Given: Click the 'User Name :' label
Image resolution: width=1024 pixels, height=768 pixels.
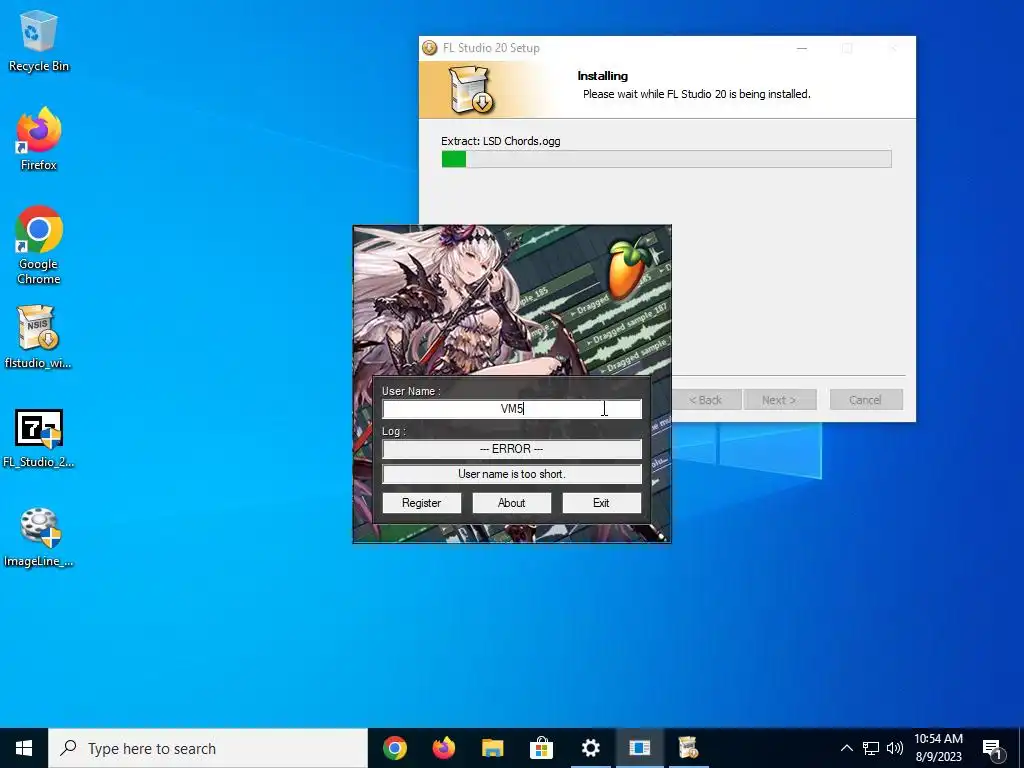Looking at the screenshot, I should click(x=411, y=391).
